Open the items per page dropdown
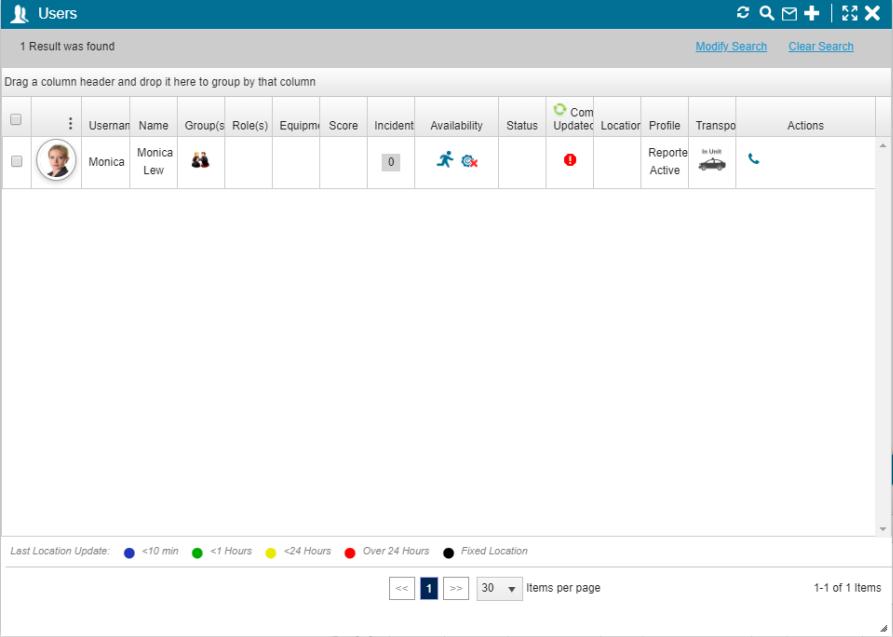This screenshot has width=893, height=637. click(x=499, y=589)
